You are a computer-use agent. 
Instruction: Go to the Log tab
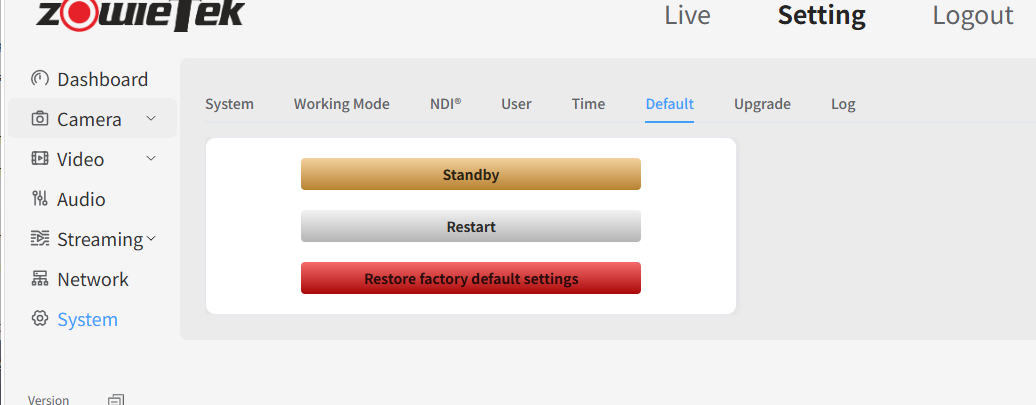click(x=843, y=104)
